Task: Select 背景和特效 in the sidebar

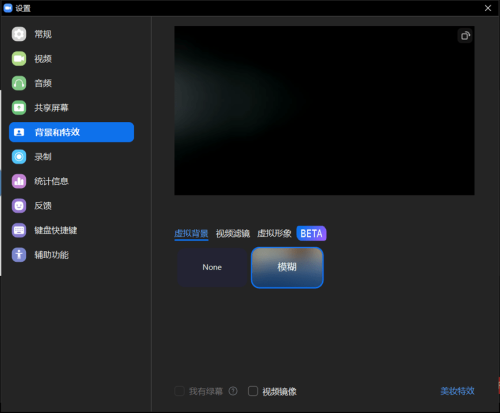Action: (x=71, y=132)
